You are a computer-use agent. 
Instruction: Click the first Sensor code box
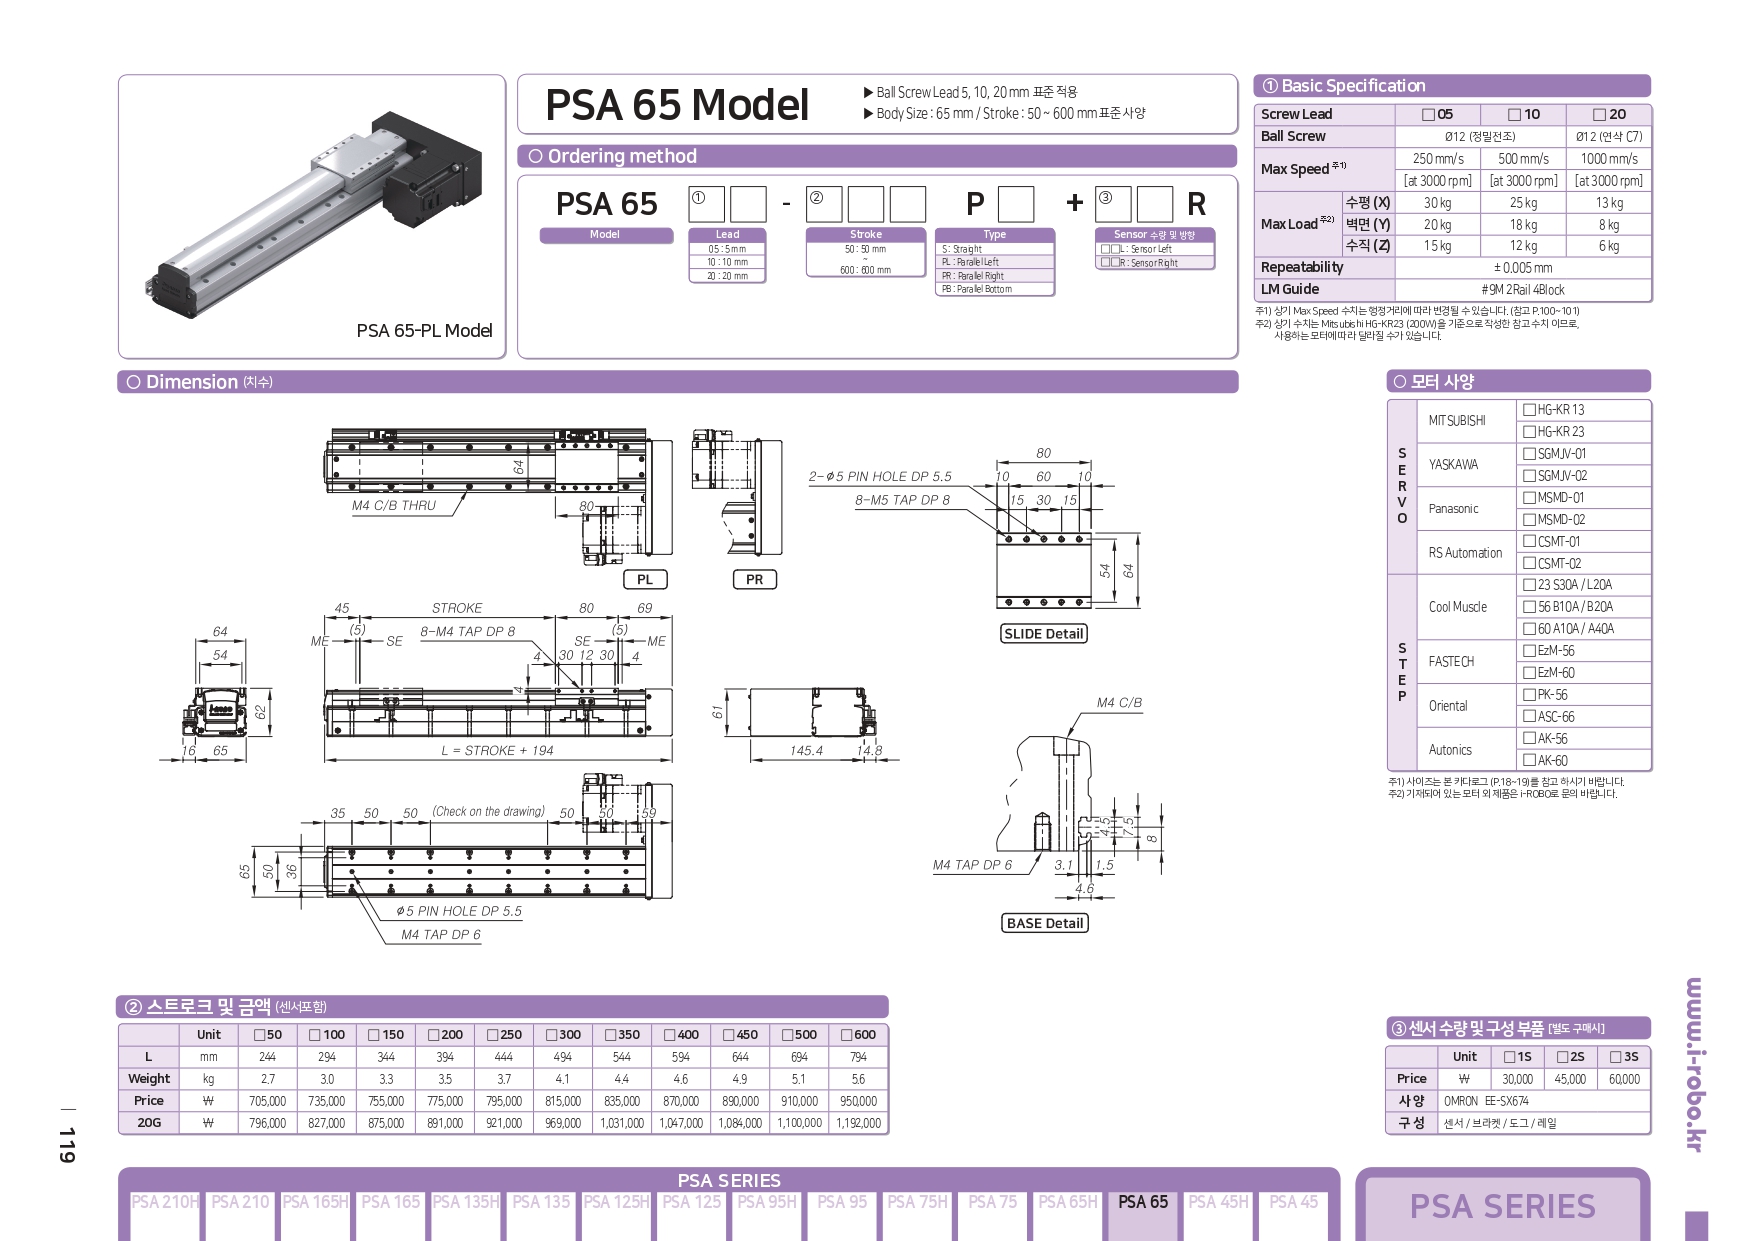click(1113, 204)
